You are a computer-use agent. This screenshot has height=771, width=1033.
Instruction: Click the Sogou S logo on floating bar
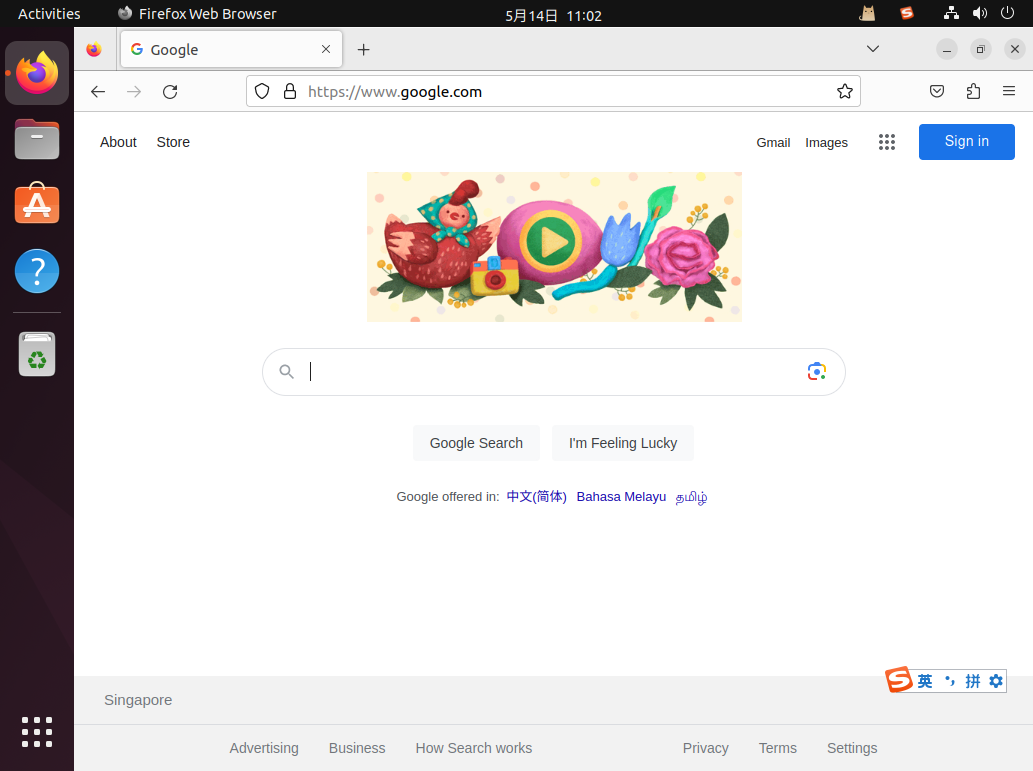(x=899, y=679)
